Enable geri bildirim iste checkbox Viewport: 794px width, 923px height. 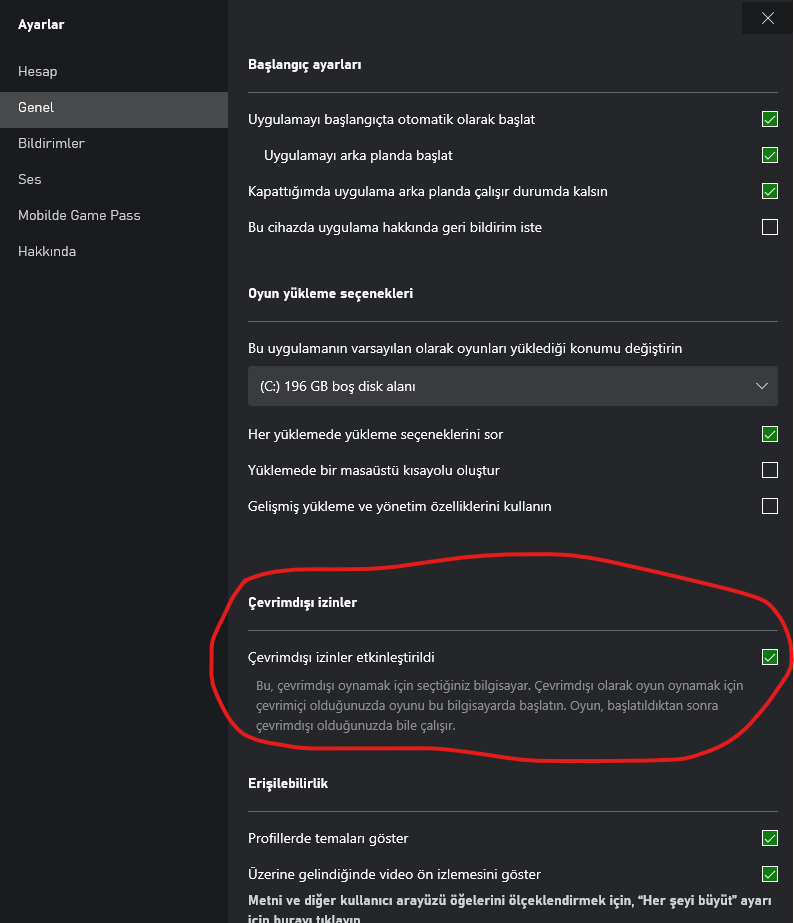[x=770, y=227]
